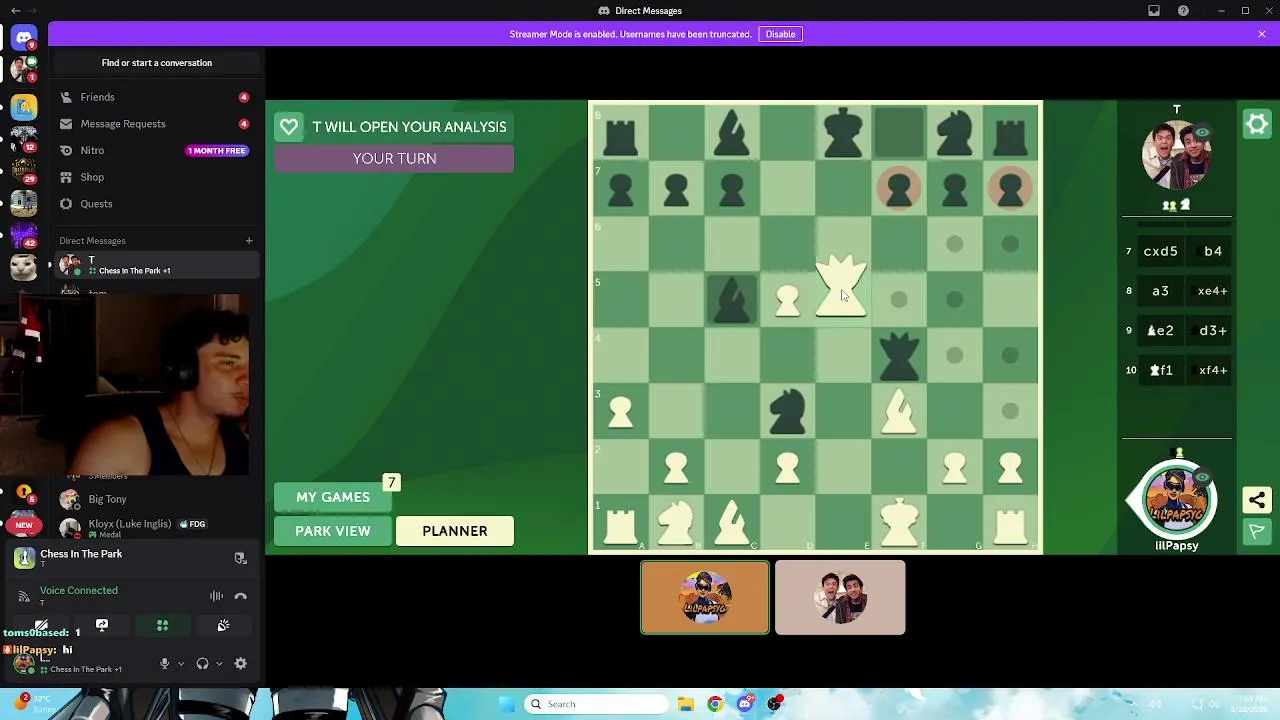Click lilPapsy's avatar in side panel
Screen dimensions: 1280x720
[1176, 500]
